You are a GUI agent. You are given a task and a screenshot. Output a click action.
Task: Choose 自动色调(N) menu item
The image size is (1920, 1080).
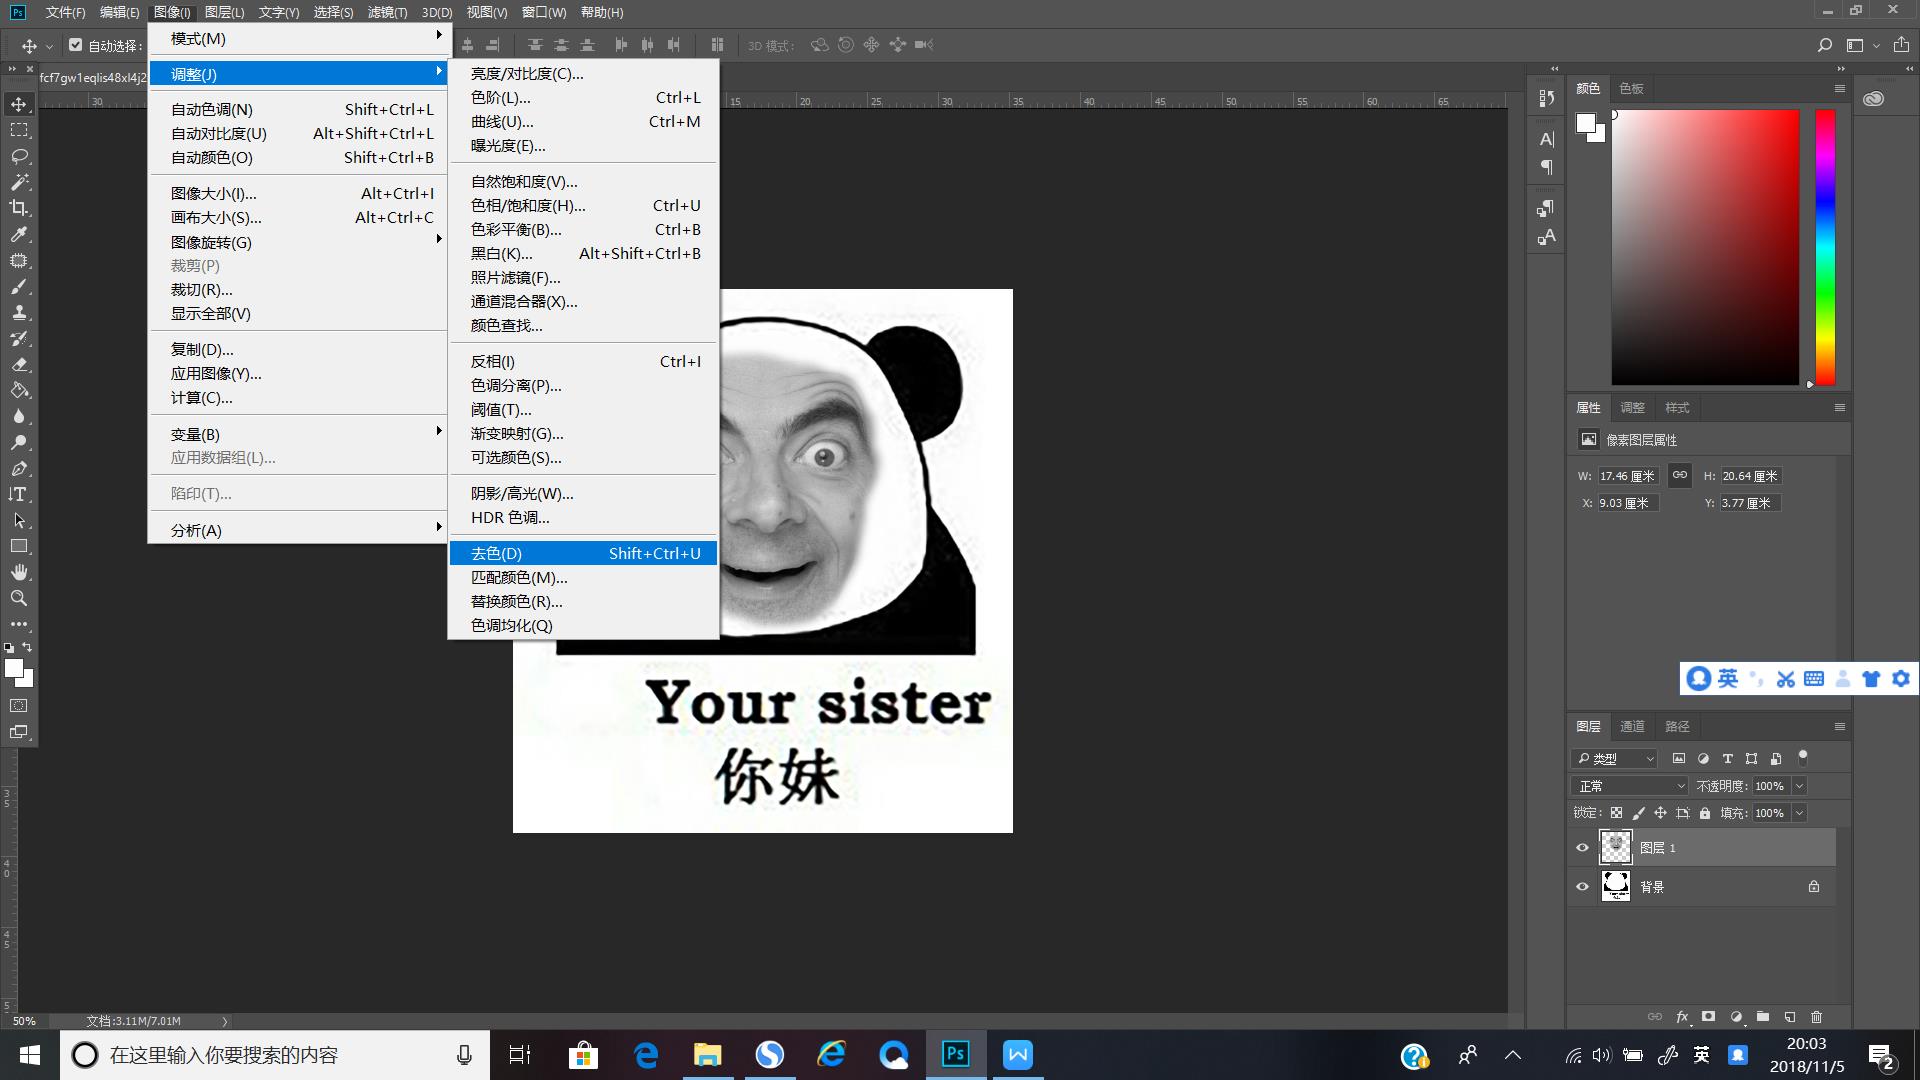coord(298,109)
